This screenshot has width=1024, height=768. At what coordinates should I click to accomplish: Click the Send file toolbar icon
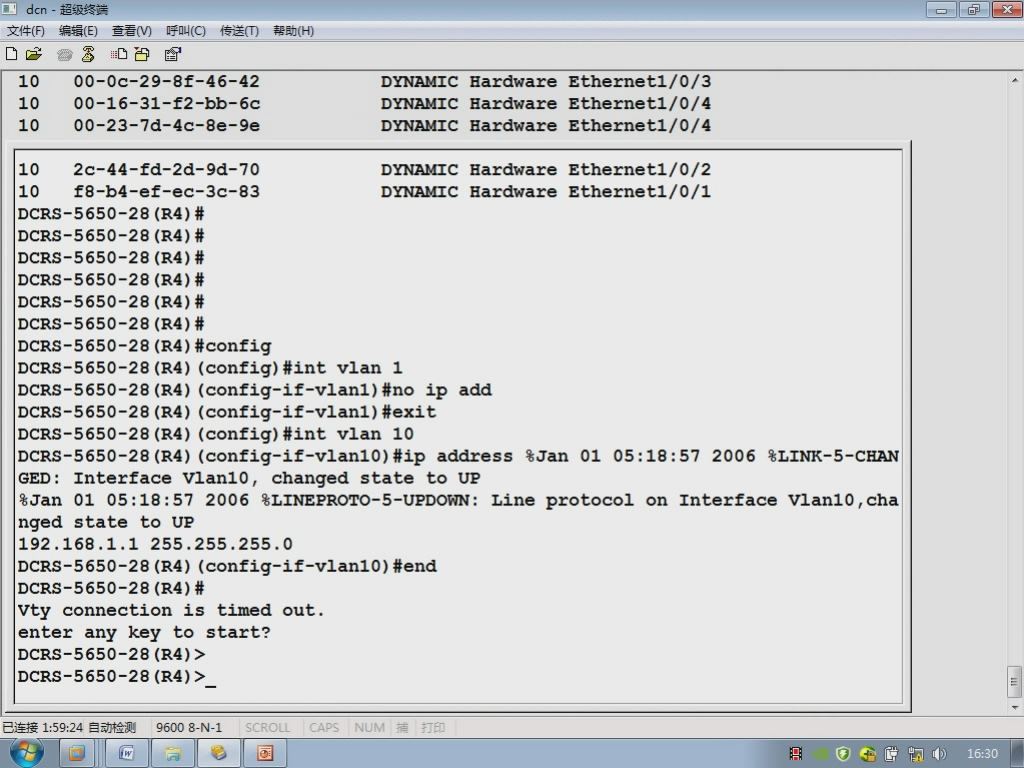[119, 54]
